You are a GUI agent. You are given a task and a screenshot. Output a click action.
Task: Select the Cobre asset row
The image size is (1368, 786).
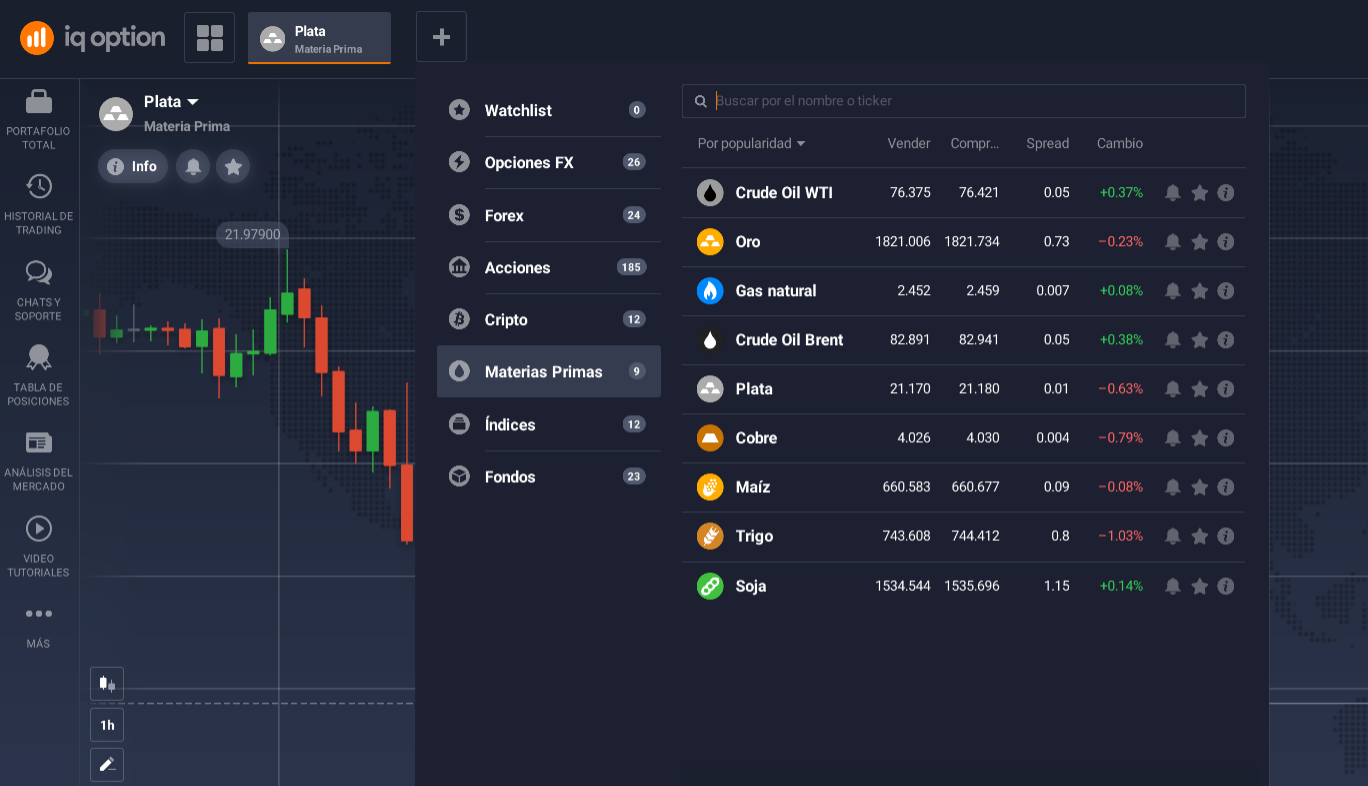[x=964, y=438]
